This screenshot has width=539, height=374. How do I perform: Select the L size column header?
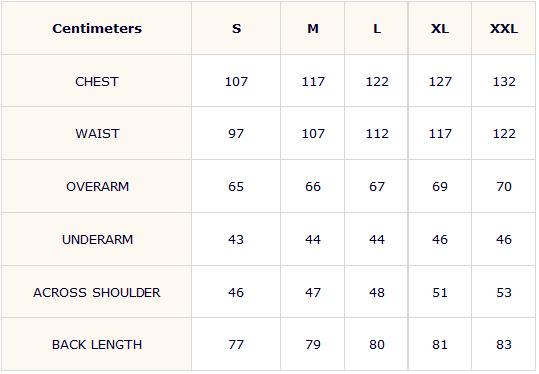click(377, 29)
